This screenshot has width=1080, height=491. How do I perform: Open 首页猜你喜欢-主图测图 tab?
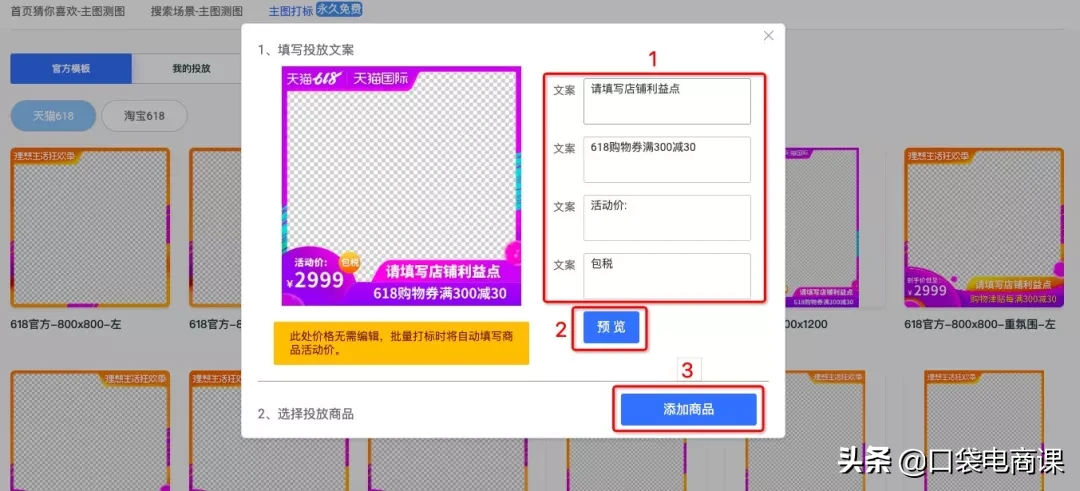coord(68,12)
